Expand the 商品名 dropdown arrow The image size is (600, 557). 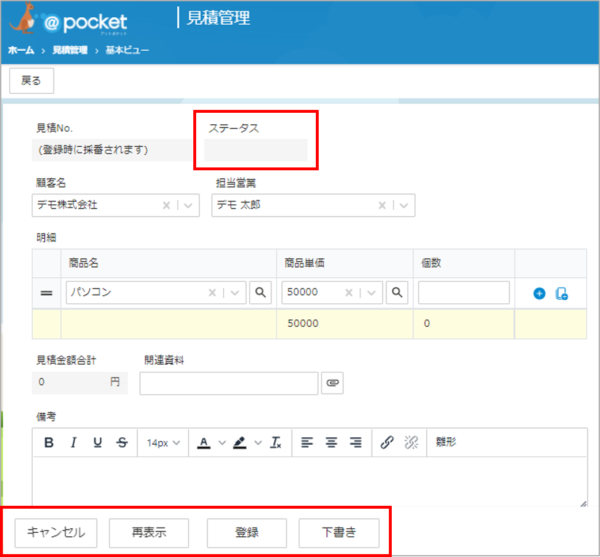pos(235,293)
